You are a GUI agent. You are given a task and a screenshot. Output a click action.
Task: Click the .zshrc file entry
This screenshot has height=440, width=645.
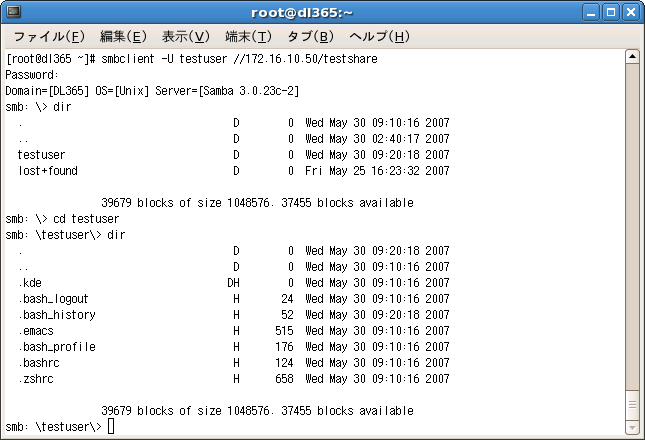click(x=35, y=379)
